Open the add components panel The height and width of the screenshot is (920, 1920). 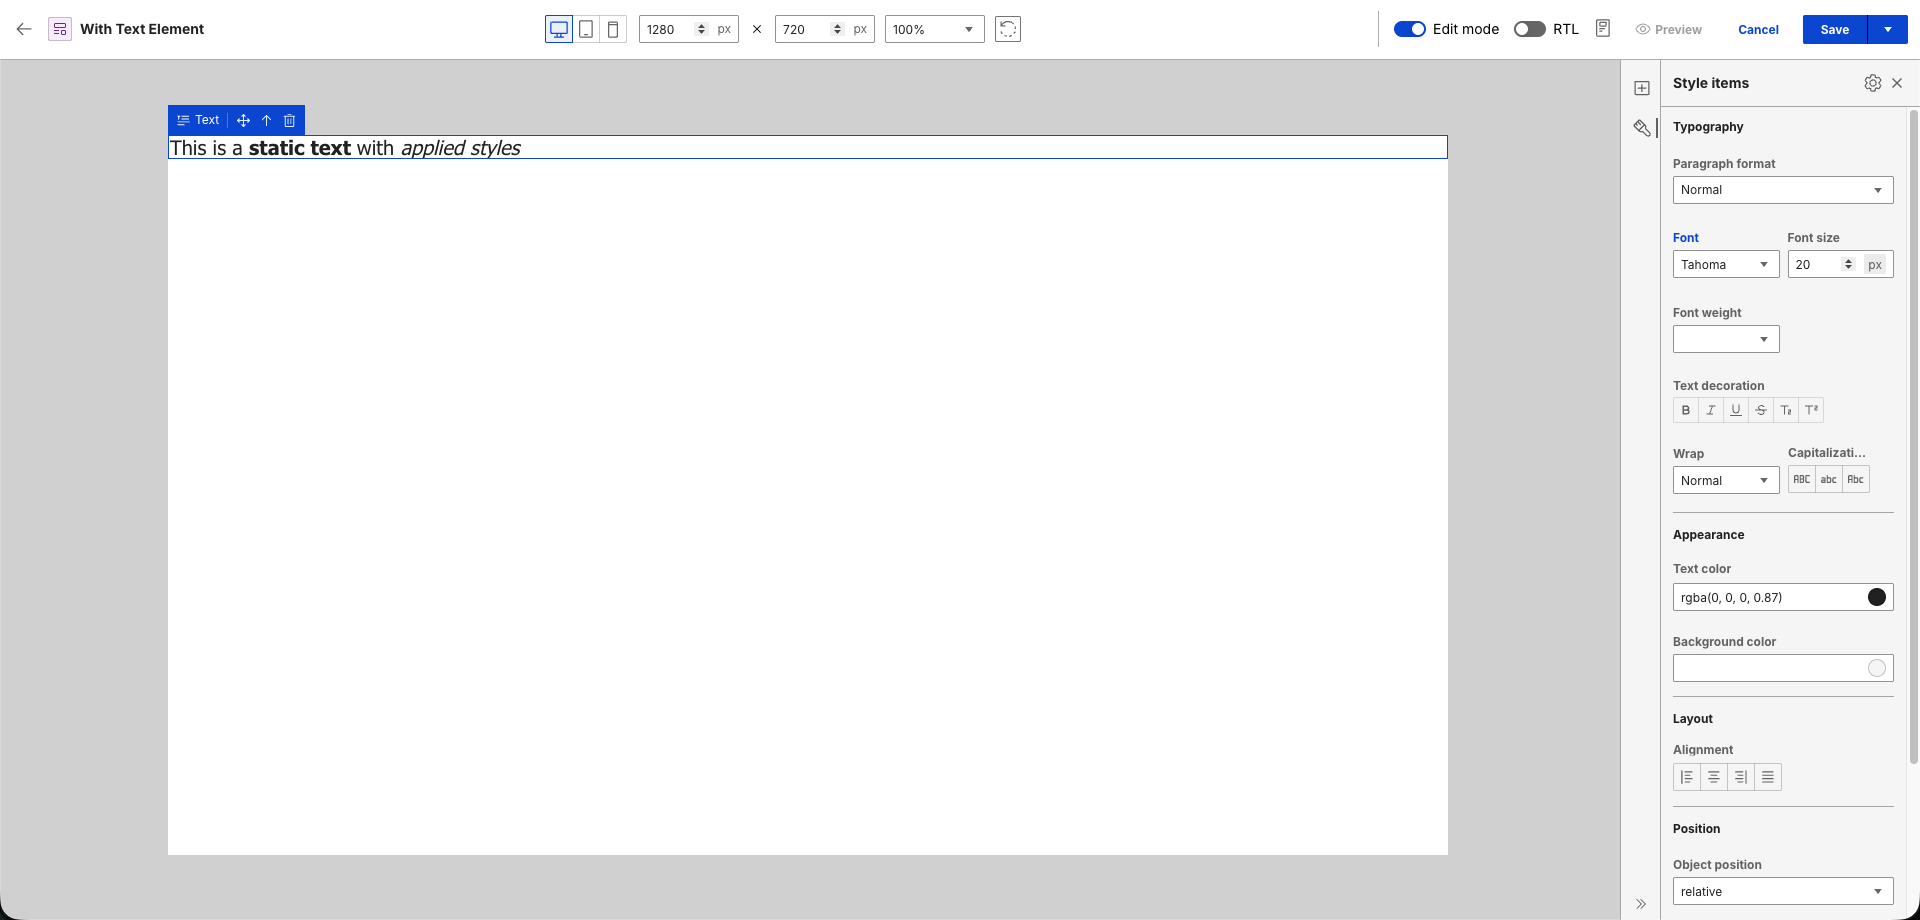pos(1642,88)
